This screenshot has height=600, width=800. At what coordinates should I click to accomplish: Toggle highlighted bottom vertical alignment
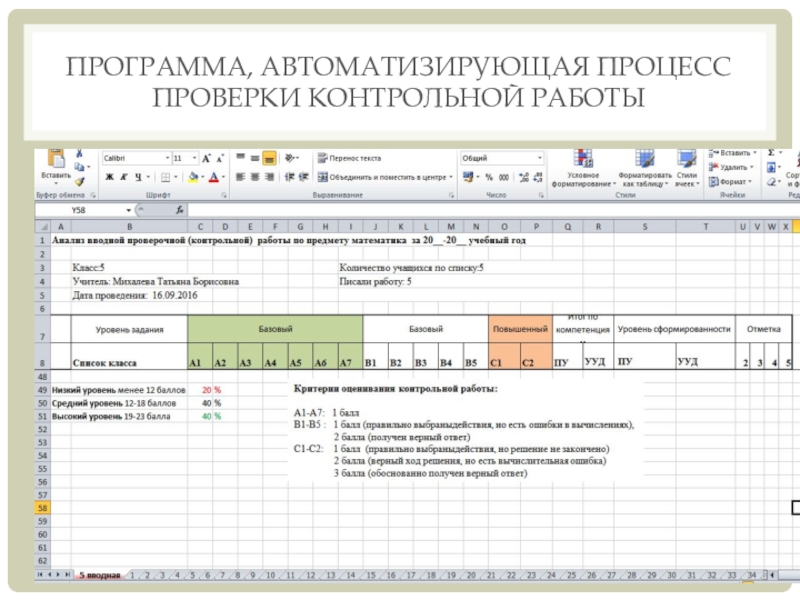pyautogui.click(x=269, y=159)
